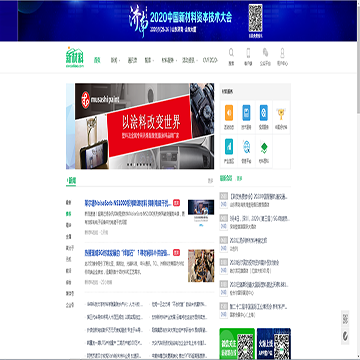Viewport: 360px width, 360px height.
Task: Expand the CMF2020 navigation dropdown
Action: point(210,60)
